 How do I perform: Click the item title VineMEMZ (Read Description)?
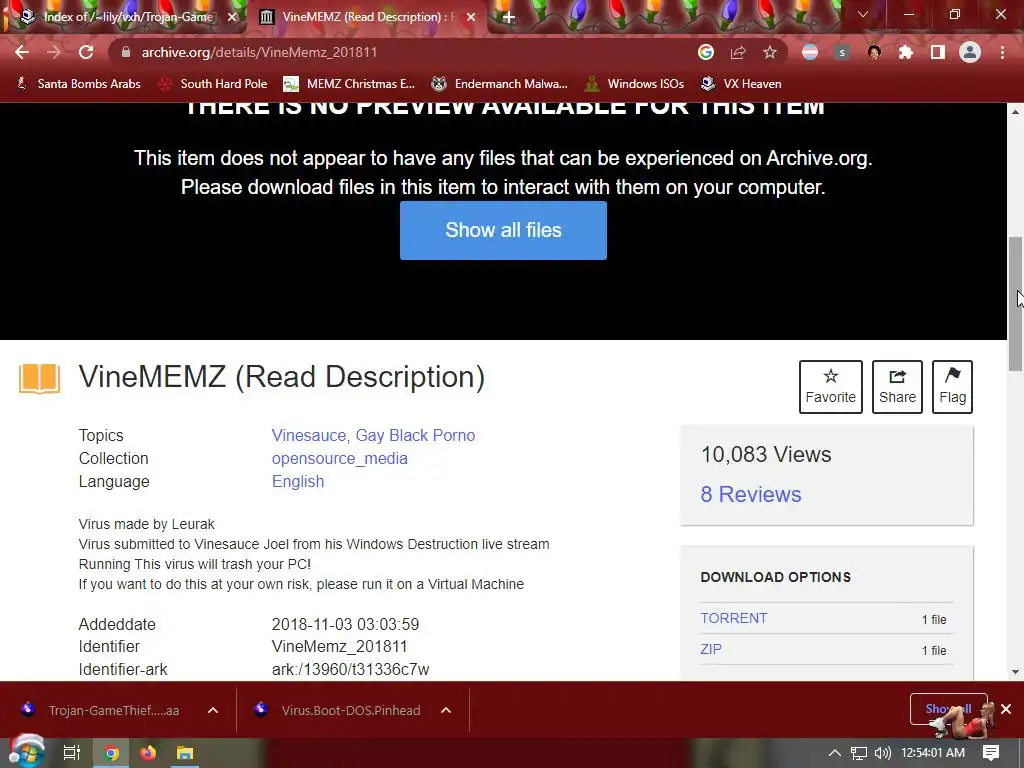(281, 377)
